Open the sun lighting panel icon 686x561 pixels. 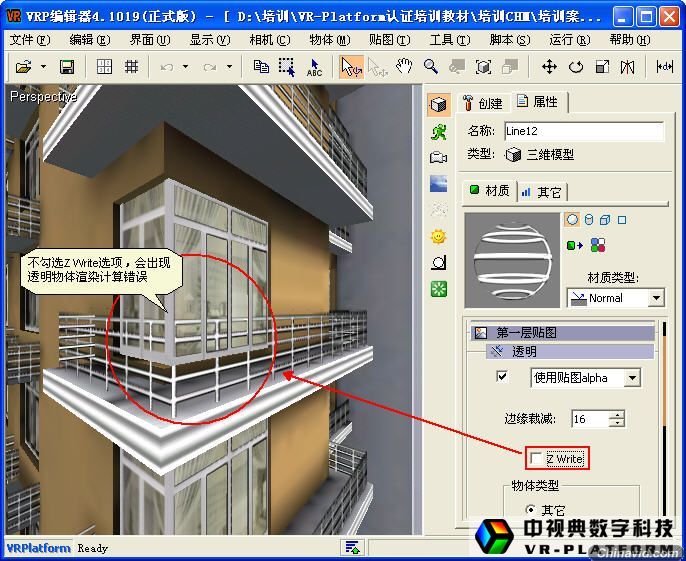[x=438, y=236]
